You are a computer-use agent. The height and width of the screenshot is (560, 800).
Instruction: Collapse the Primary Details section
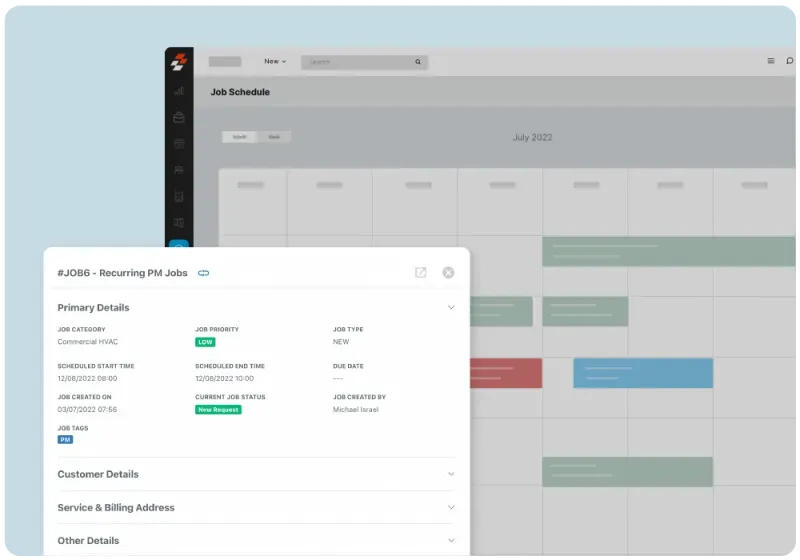pyautogui.click(x=451, y=308)
